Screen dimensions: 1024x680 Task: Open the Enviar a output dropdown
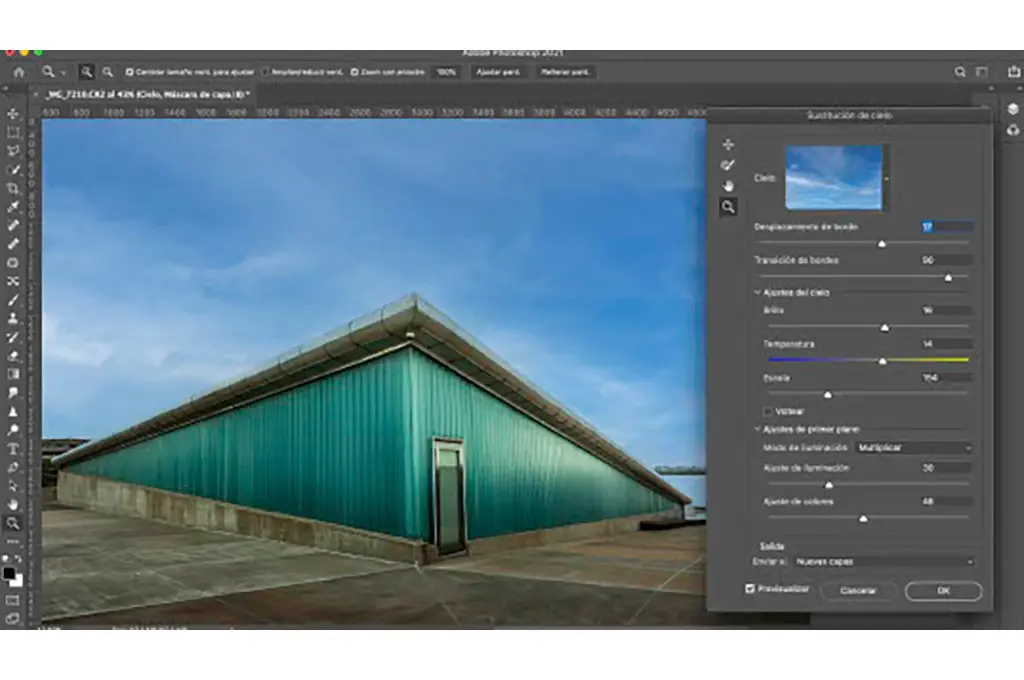coord(883,562)
